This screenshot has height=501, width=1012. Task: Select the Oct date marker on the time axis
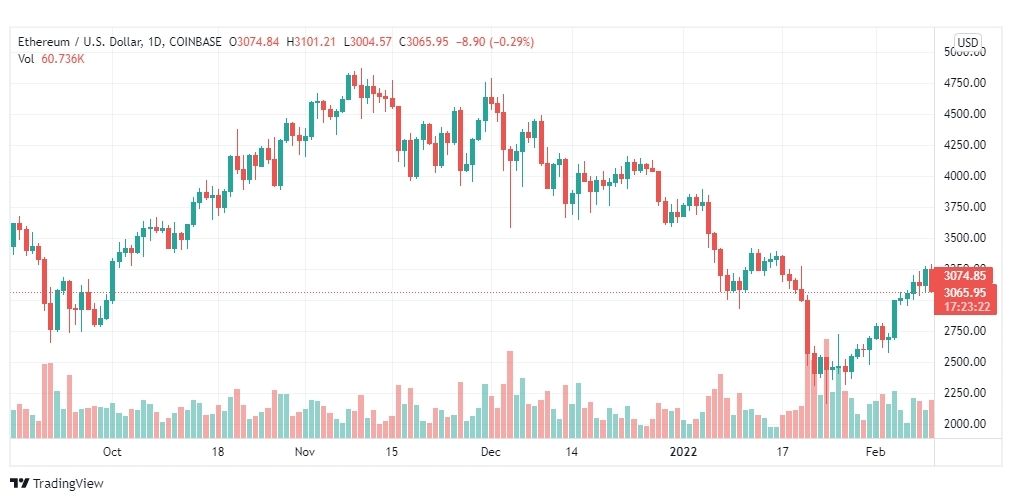pyautogui.click(x=112, y=452)
